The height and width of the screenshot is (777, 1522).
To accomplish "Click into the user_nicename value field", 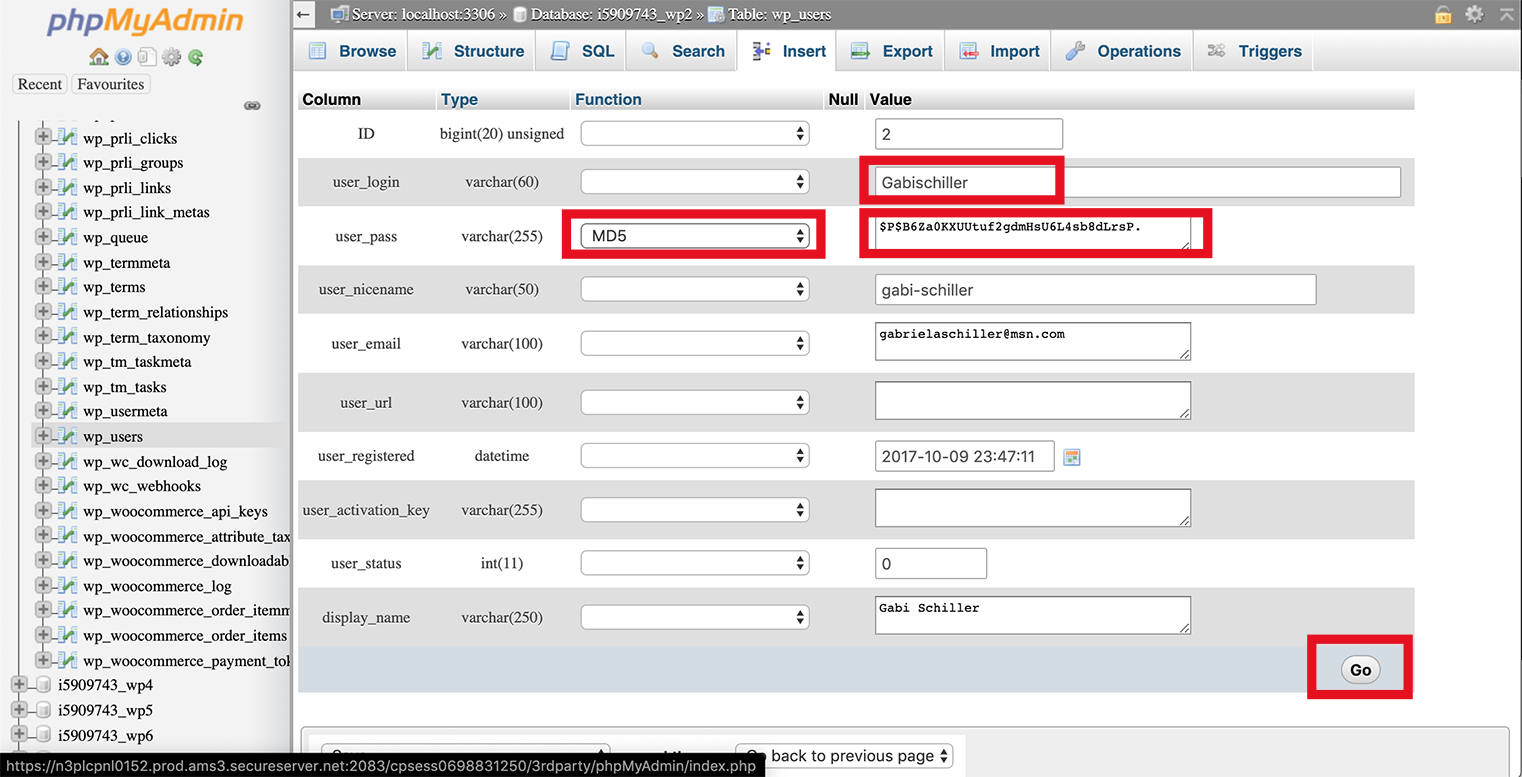I will pyautogui.click(x=1095, y=290).
